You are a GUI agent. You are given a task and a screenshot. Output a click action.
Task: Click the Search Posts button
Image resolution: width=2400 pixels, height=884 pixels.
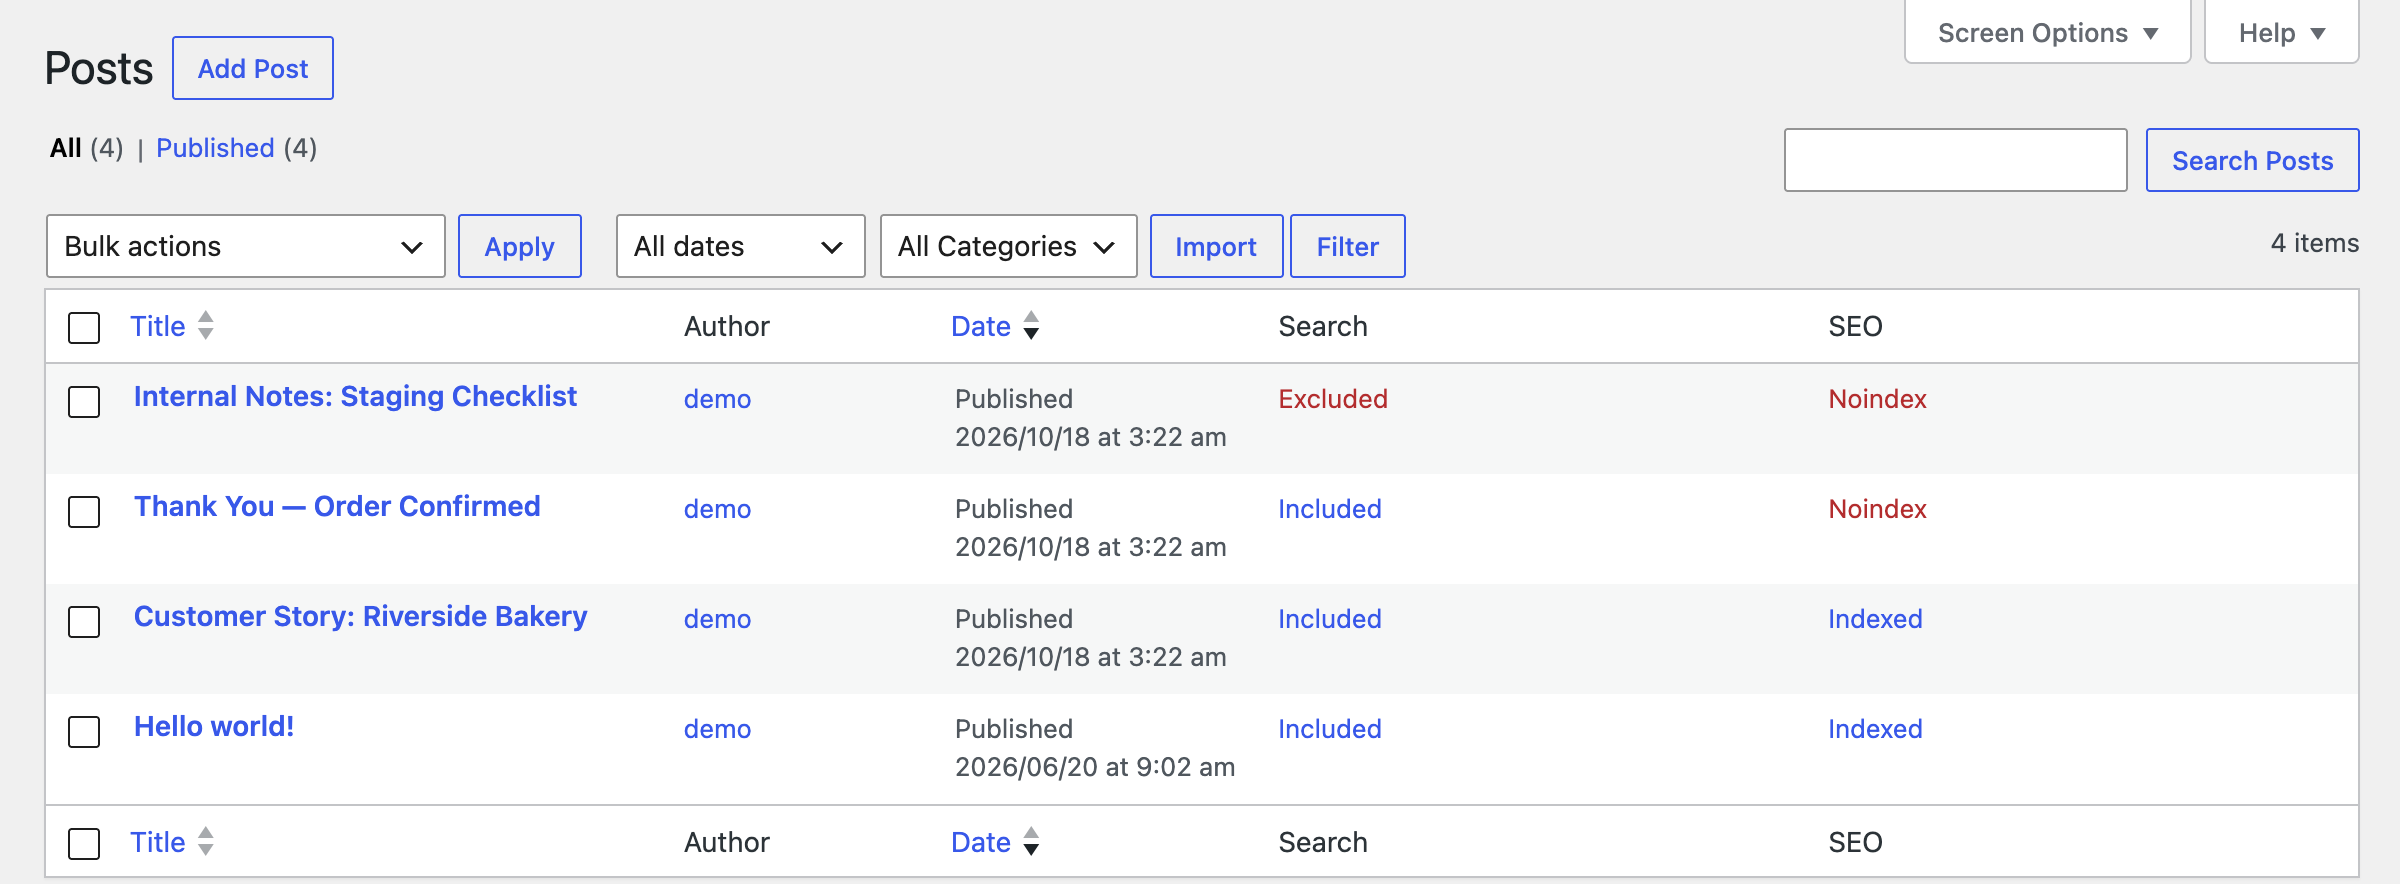point(2253,160)
